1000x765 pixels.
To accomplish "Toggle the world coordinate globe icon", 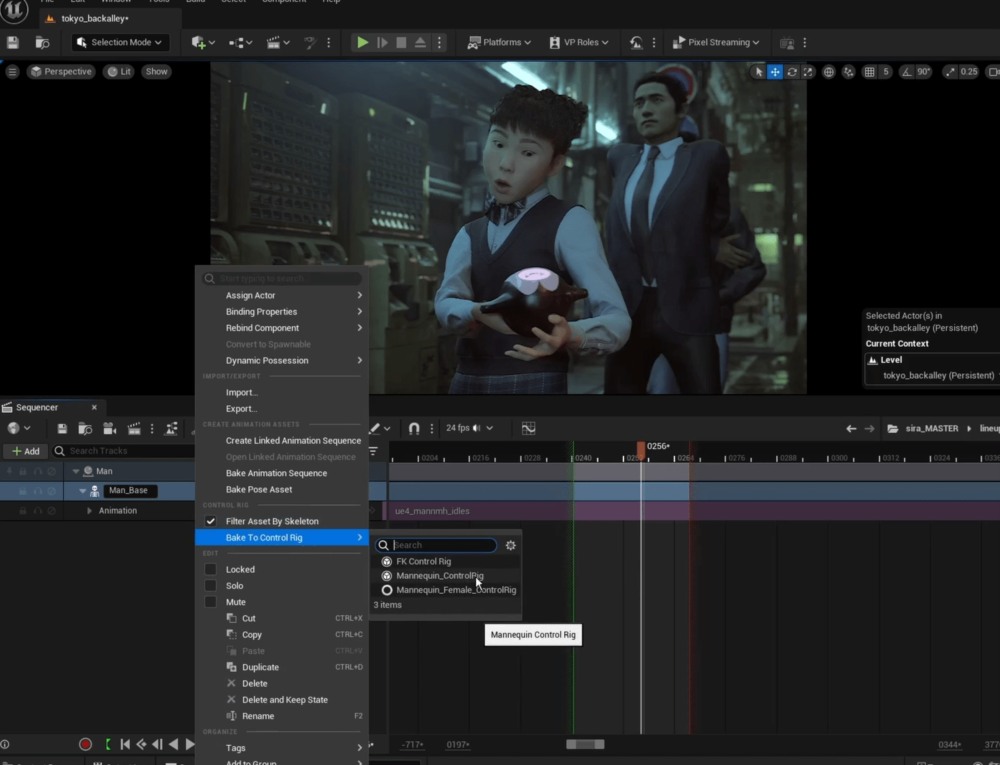I will pyautogui.click(x=828, y=72).
